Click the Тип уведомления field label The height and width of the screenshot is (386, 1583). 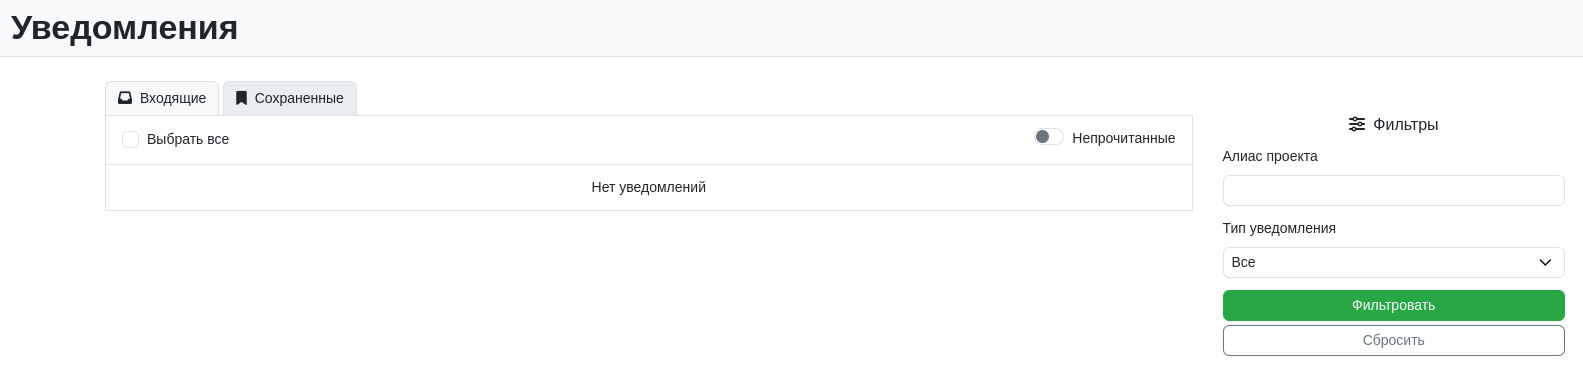pyautogui.click(x=1279, y=228)
